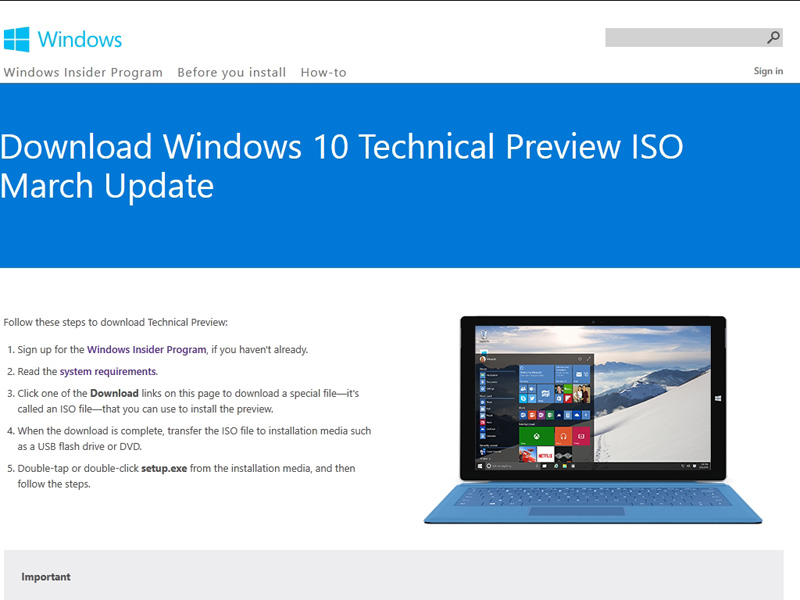Click the People photos tile
Viewport: 800px width, 600px height.
point(581,395)
